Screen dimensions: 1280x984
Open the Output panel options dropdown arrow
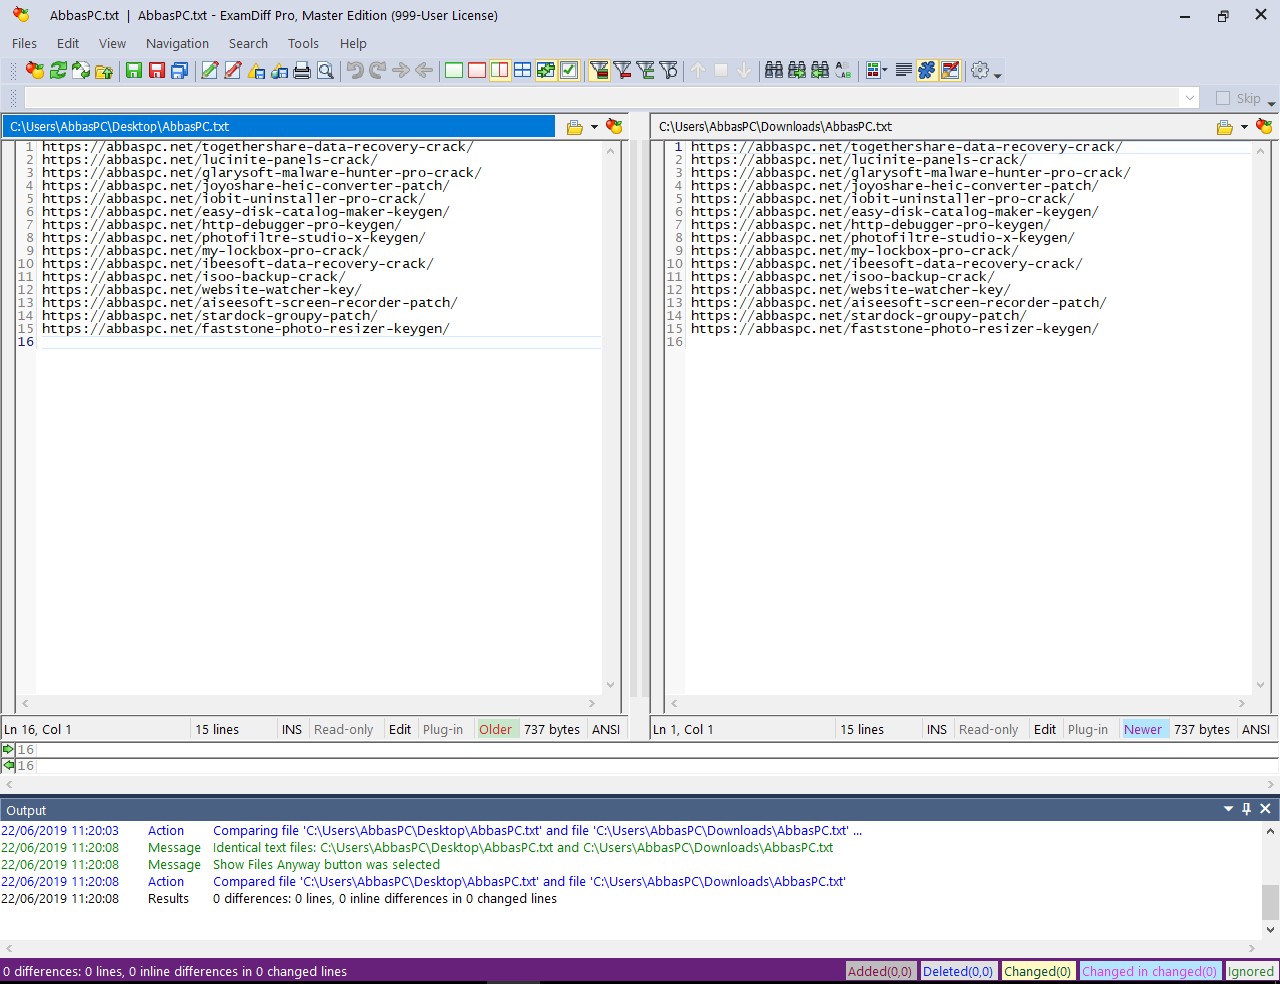pos(1228,809)
